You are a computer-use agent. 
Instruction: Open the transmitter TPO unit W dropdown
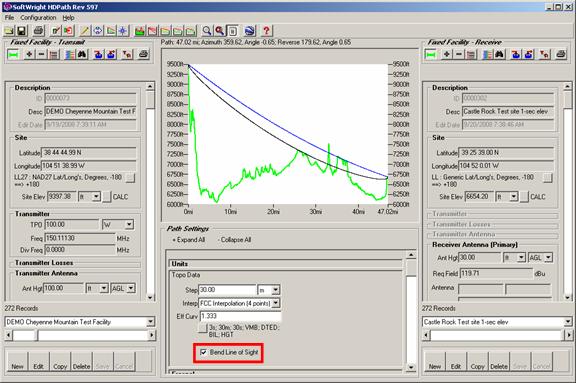click(129, 224)
